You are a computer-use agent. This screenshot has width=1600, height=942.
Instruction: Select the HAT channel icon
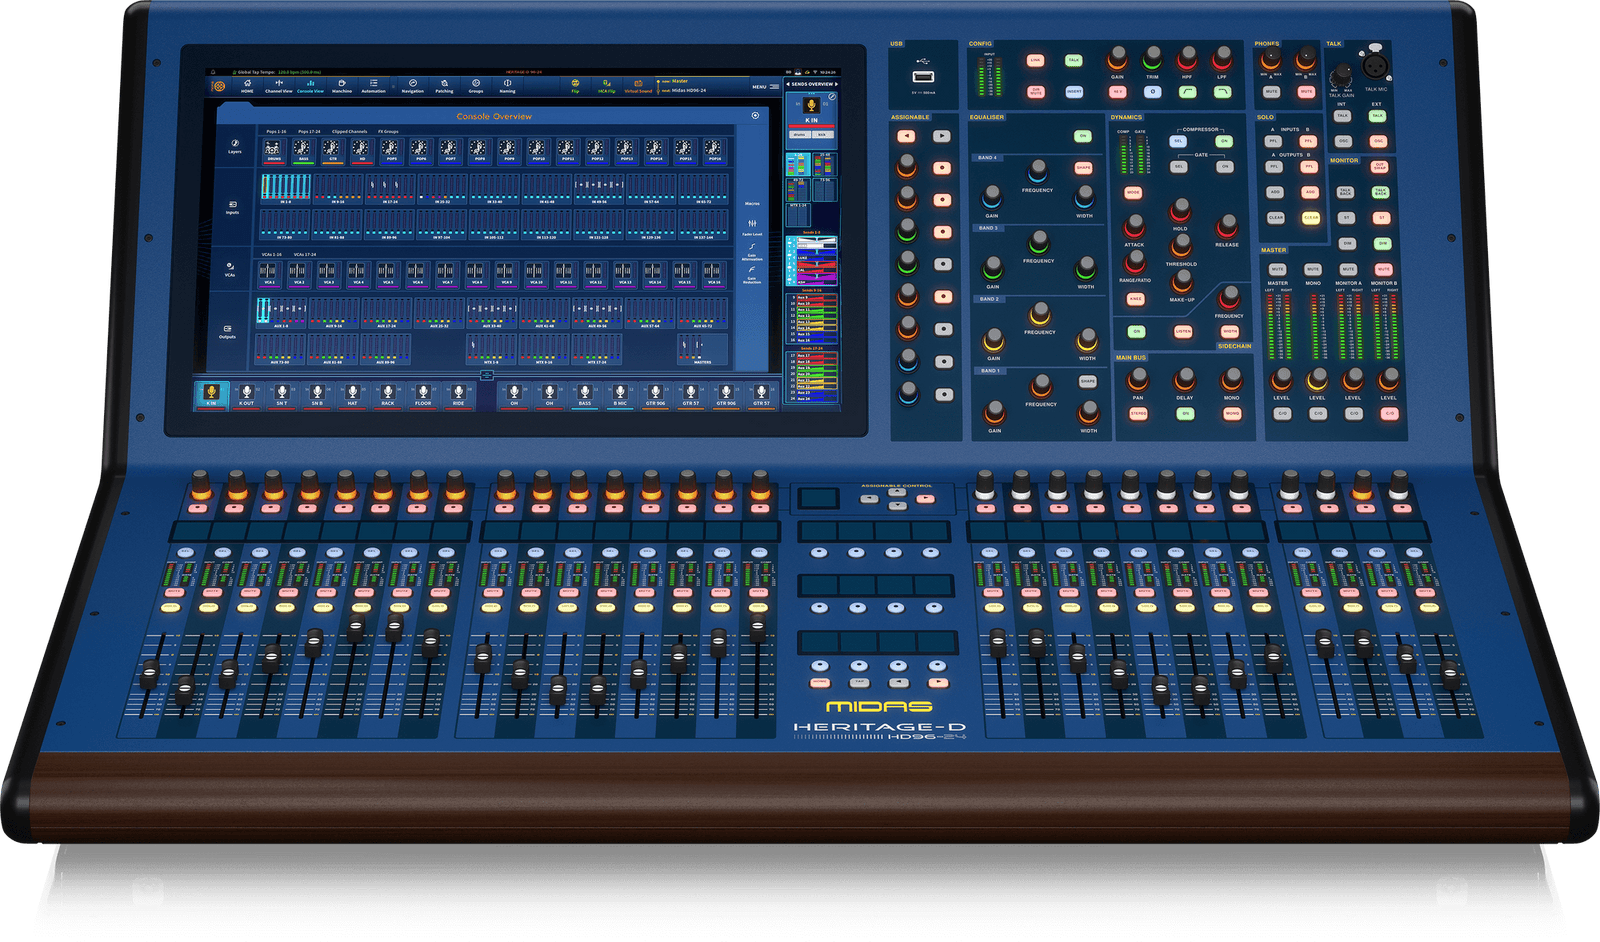[x=352, y=393]
